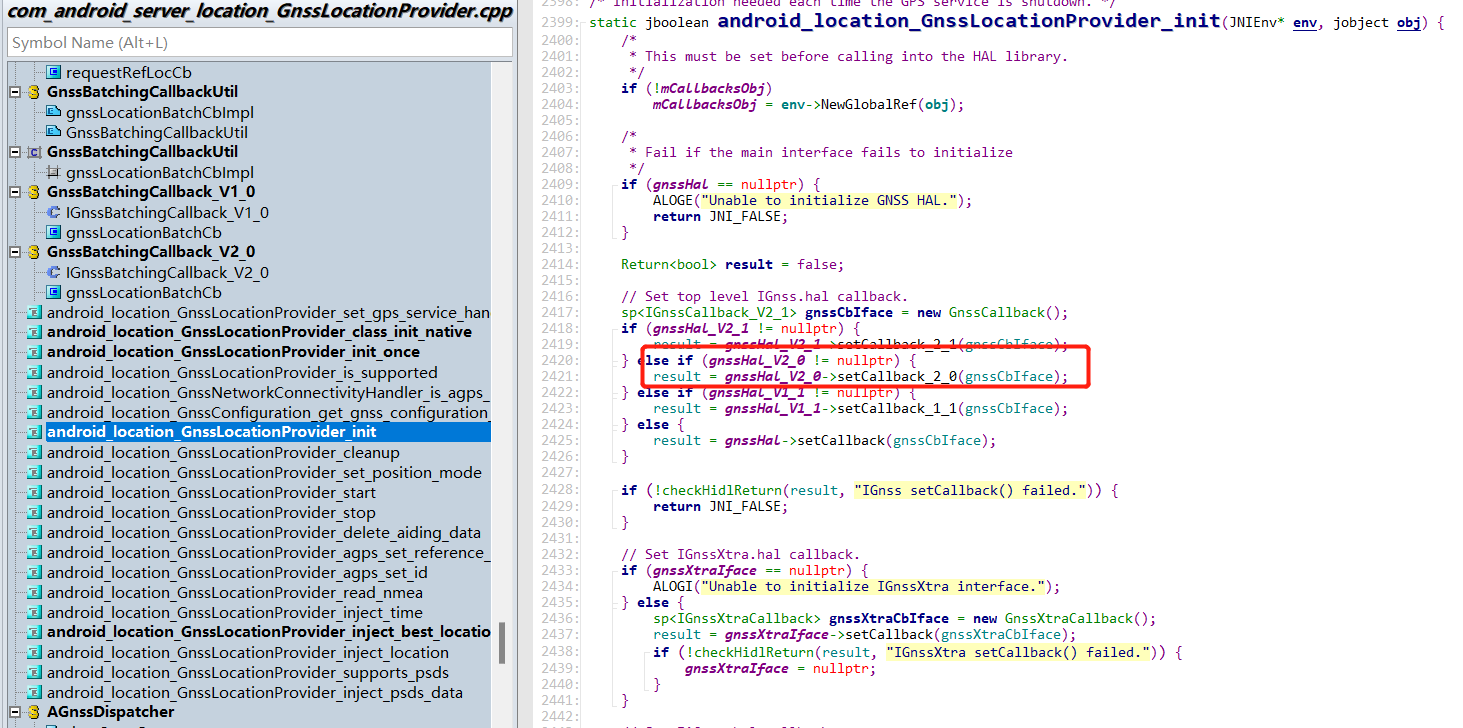Click the ALOGE 'Unable to initialize GNSS HAL.' line
The image size is (1463, 728).
click(x=812, y=200)
